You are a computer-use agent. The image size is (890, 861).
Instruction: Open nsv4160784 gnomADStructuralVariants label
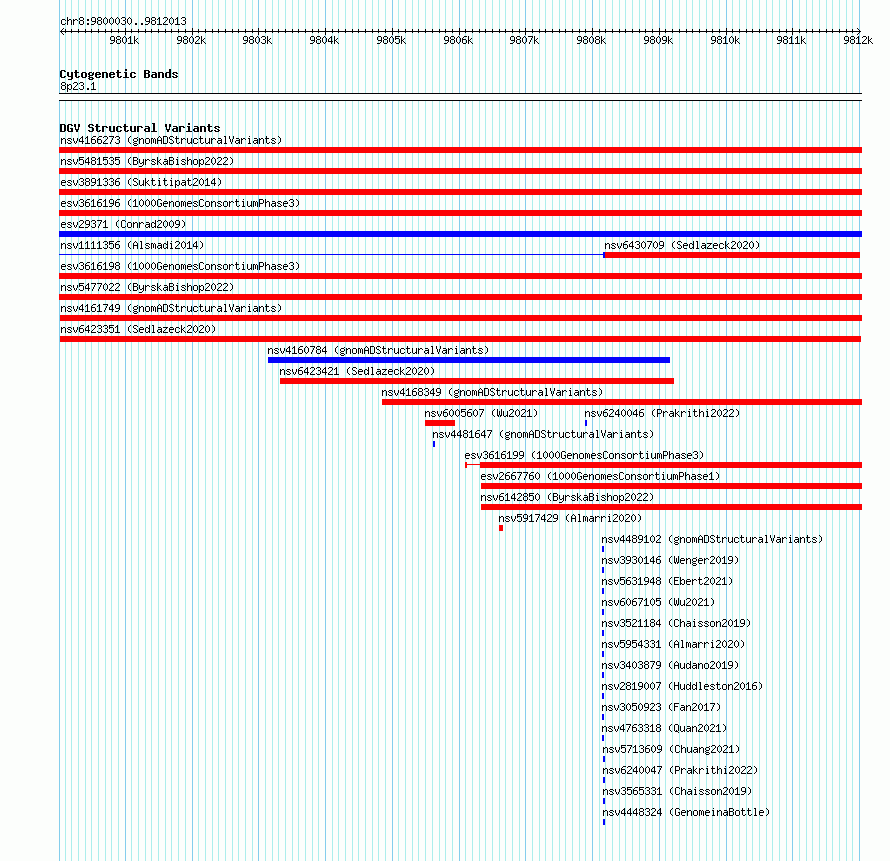point(378,350)
